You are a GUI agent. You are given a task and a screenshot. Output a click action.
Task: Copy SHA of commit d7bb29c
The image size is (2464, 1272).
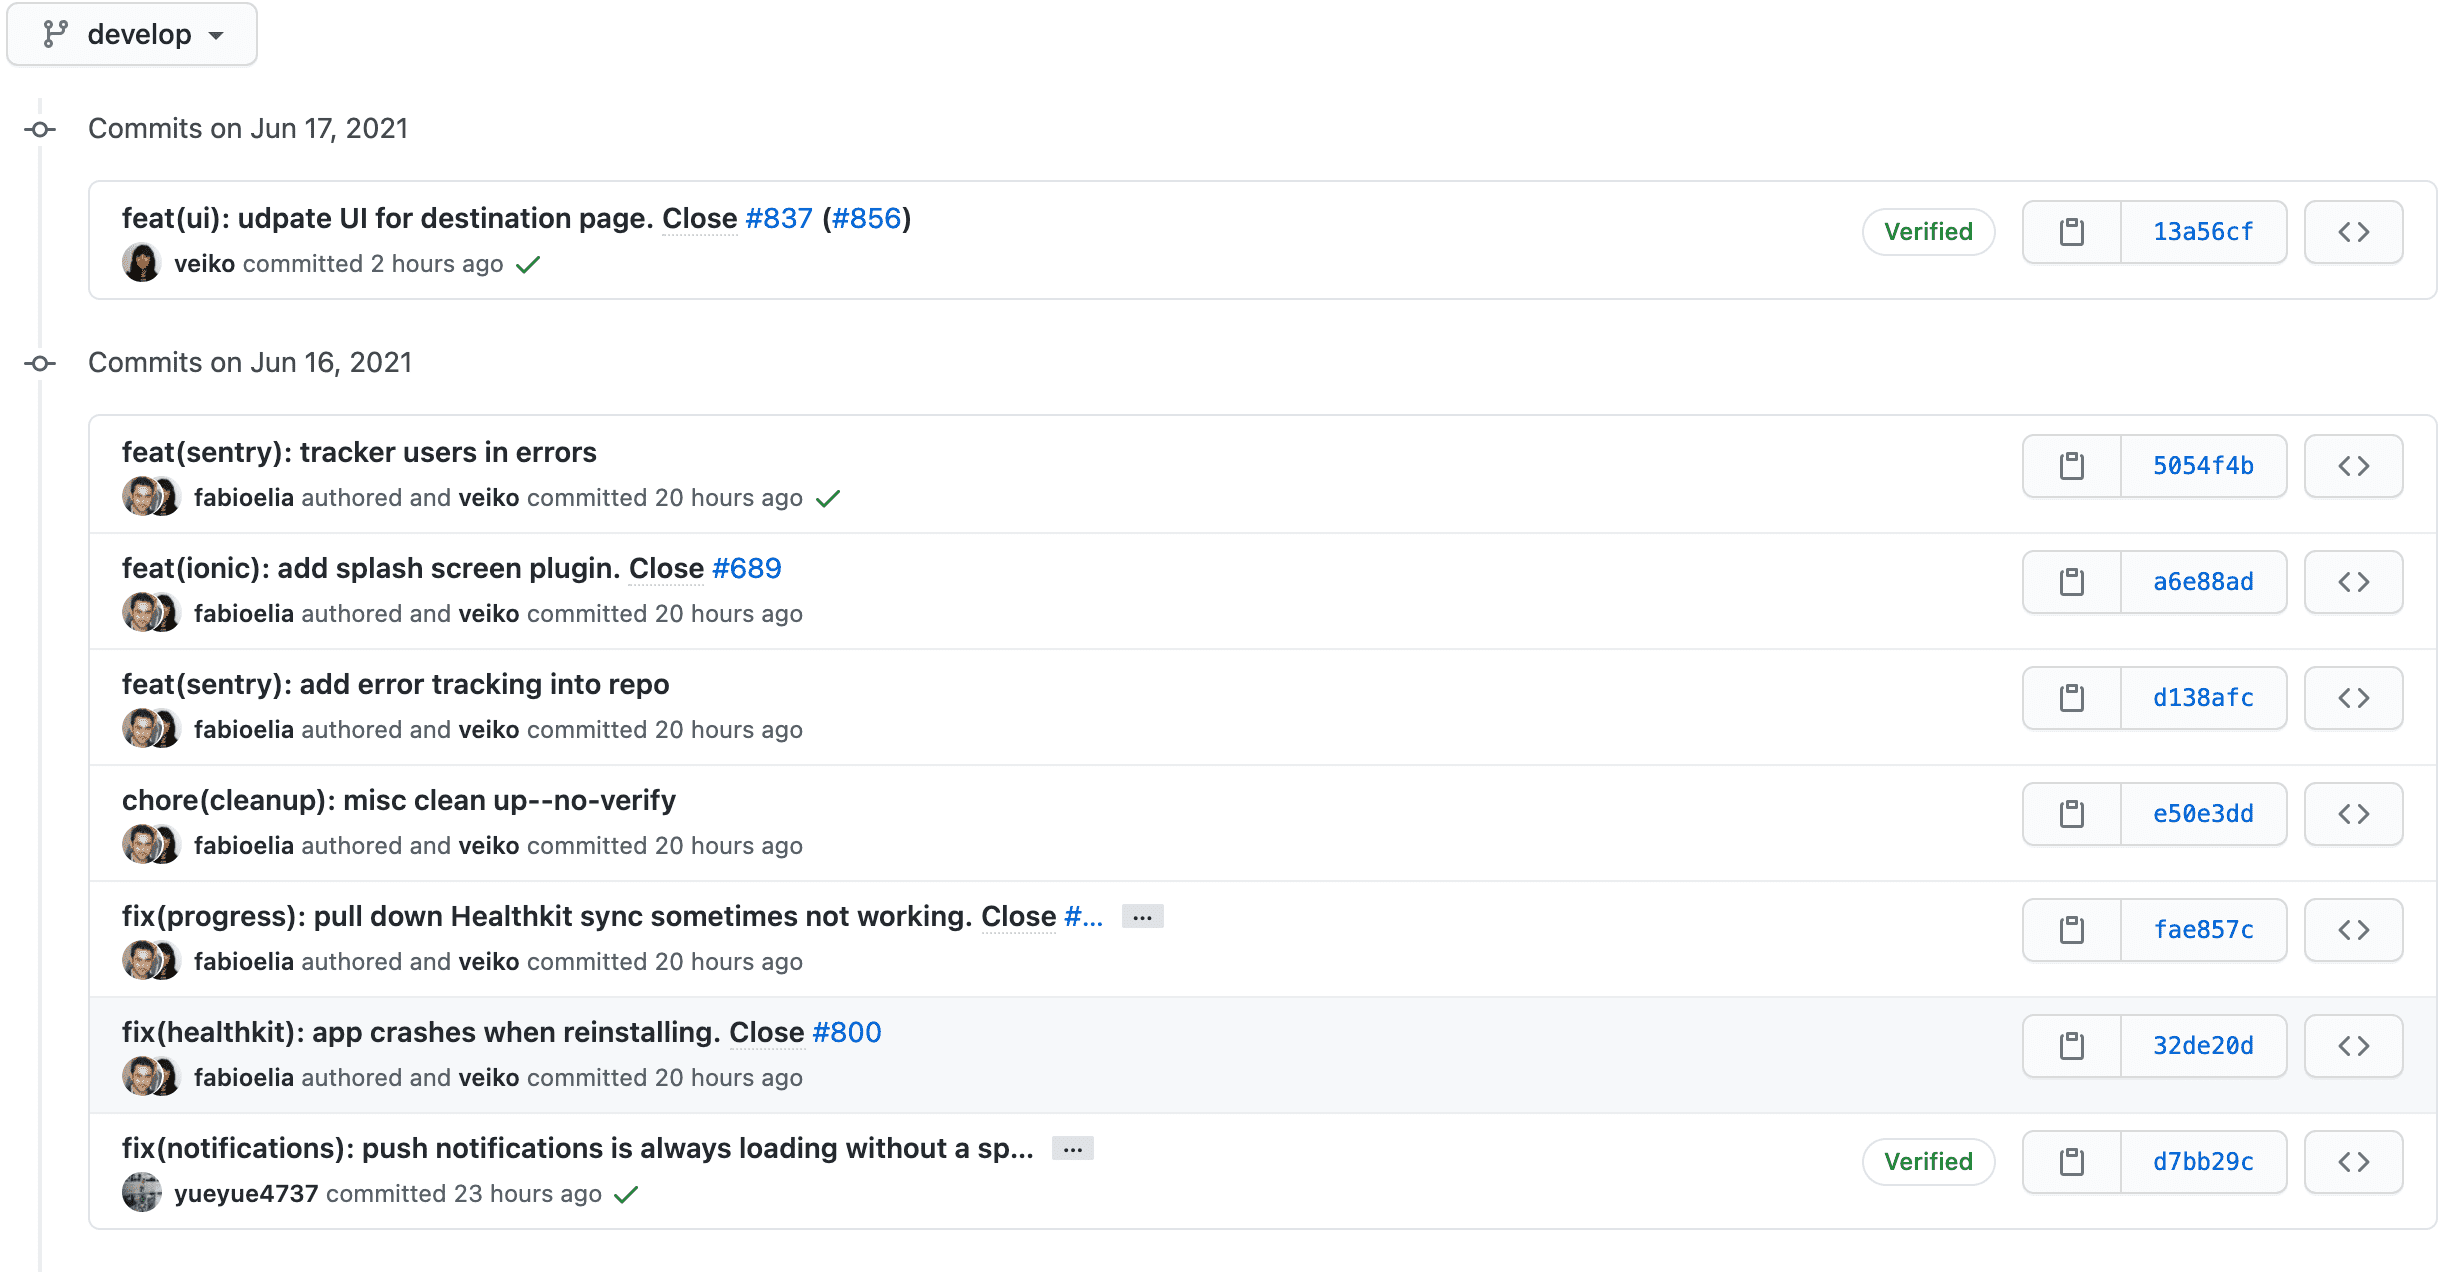pos(2071,1162)
